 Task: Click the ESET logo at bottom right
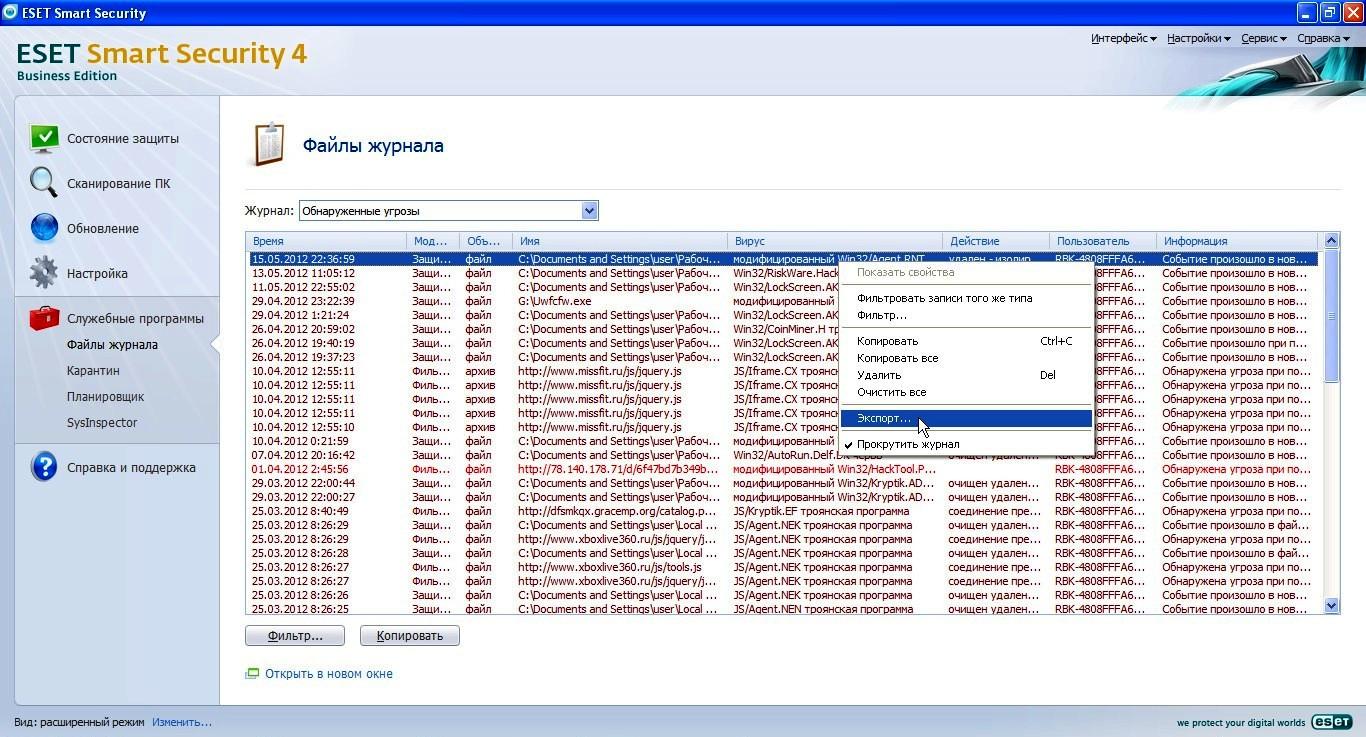[1331, 722]
